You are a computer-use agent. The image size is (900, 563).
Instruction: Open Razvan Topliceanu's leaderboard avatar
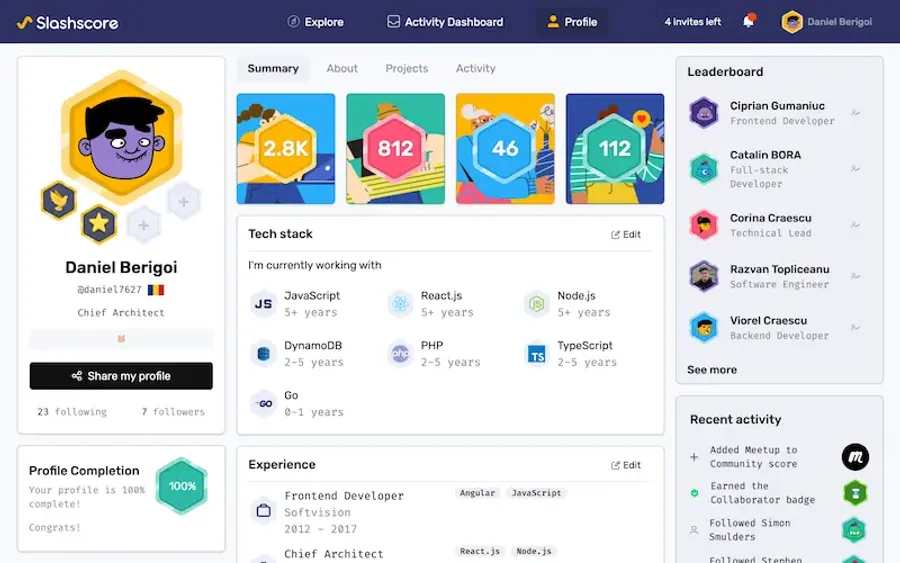coord(704,276)
